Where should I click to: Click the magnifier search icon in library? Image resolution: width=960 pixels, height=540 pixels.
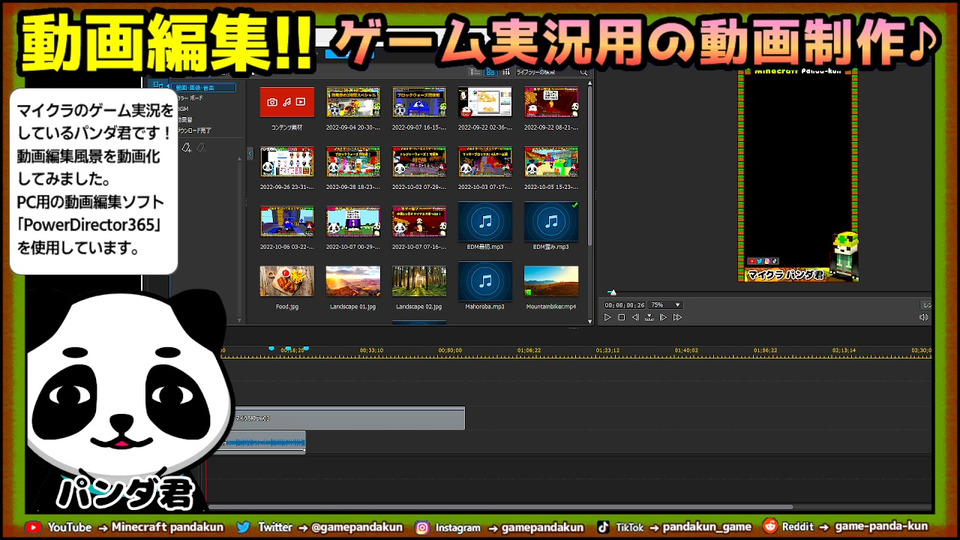click(583, 72)
